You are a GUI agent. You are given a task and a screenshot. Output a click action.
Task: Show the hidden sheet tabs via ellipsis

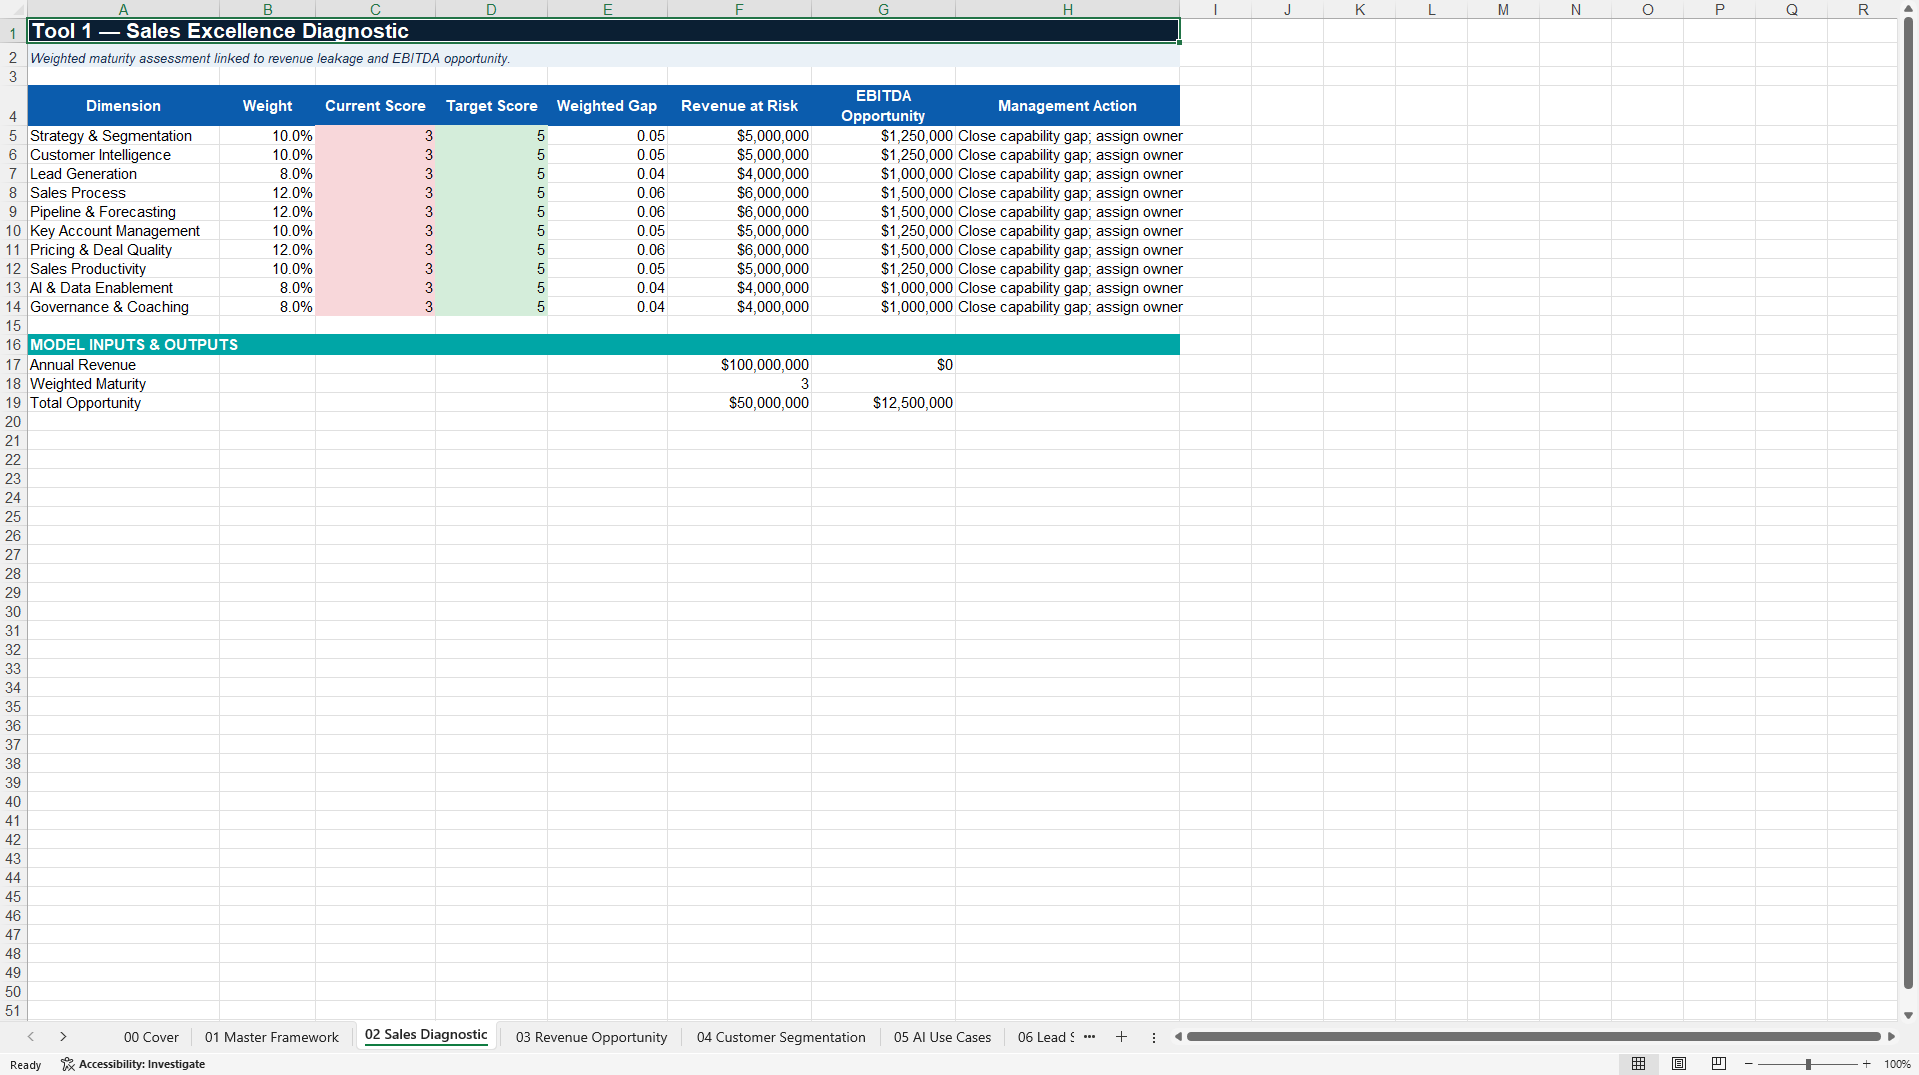click(x=1089, y=1037)
